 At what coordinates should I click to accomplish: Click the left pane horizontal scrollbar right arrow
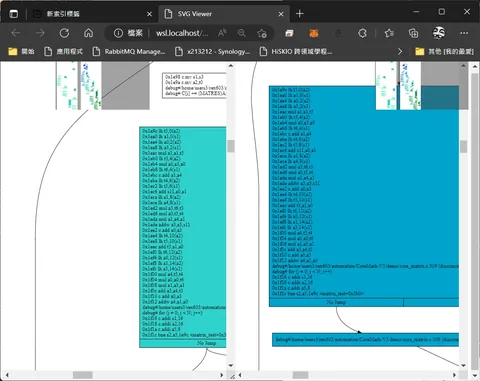(222, 375)
